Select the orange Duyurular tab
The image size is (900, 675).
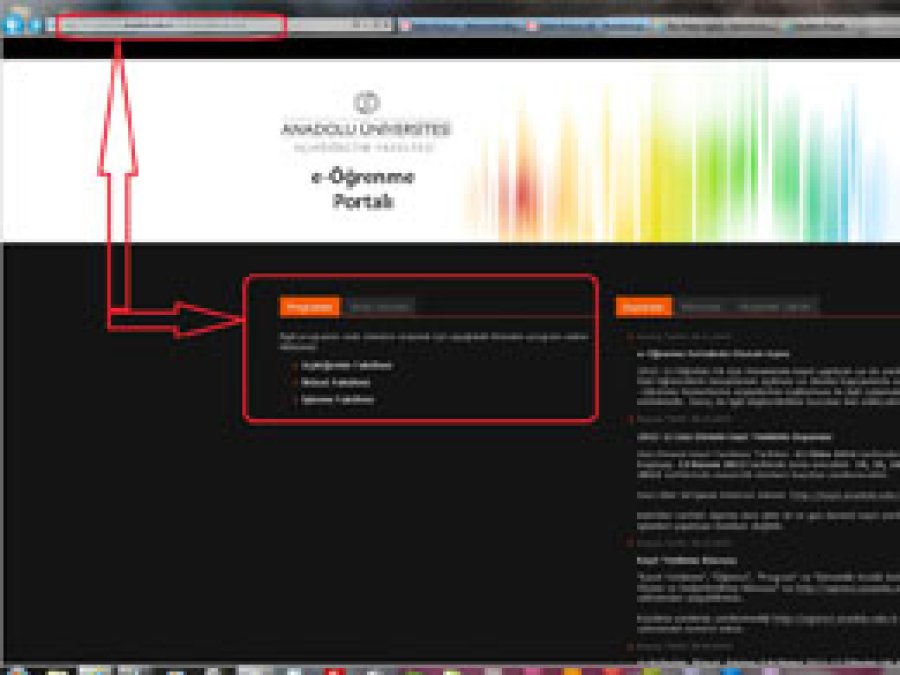click(643, 307)
